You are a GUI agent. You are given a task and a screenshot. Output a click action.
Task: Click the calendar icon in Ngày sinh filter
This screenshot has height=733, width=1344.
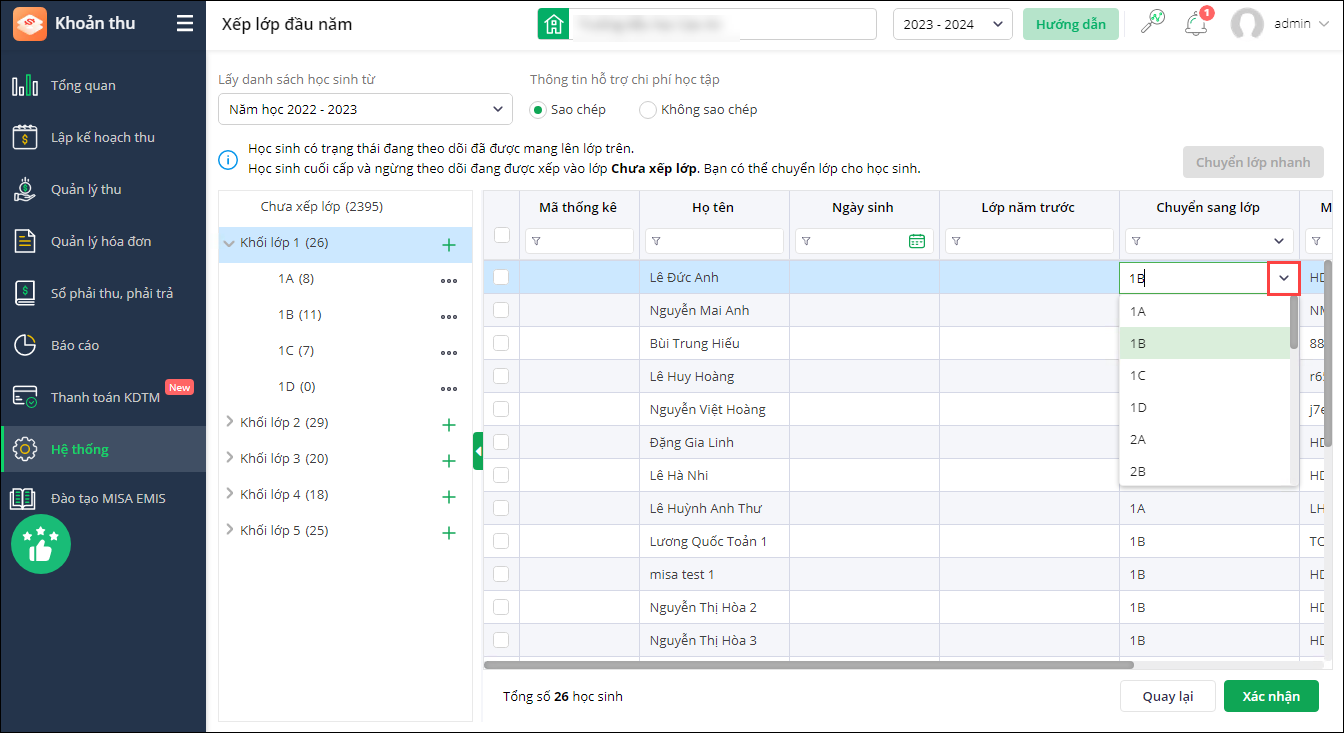[x=917, y=241]
